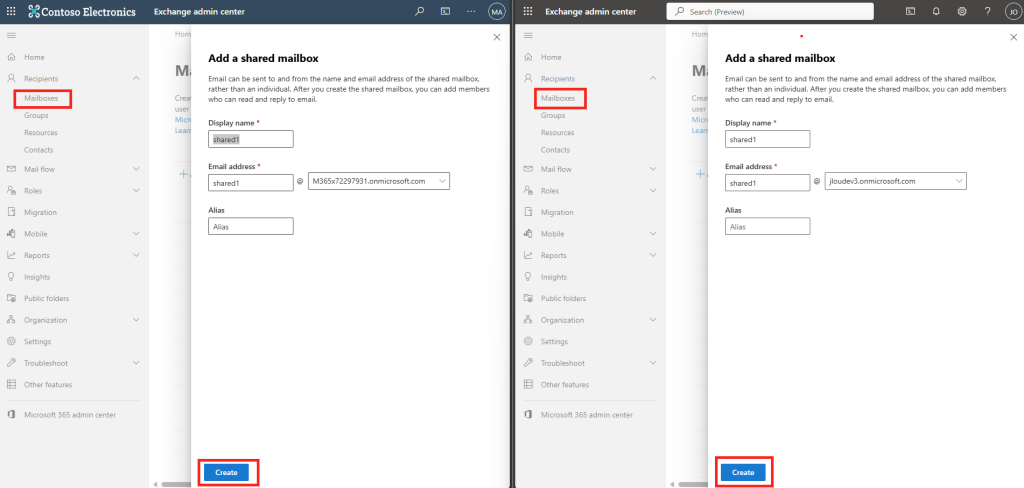Viewport: 1024px width, 488px height.
Task: Select Resources in left window sidebar
Action: tap(41, 133)
